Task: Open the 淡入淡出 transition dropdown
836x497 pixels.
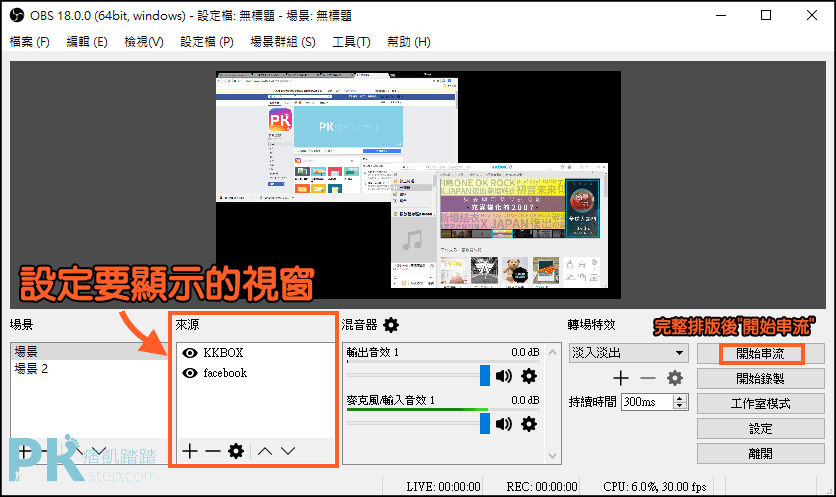Action: click(x=629, y=353)
